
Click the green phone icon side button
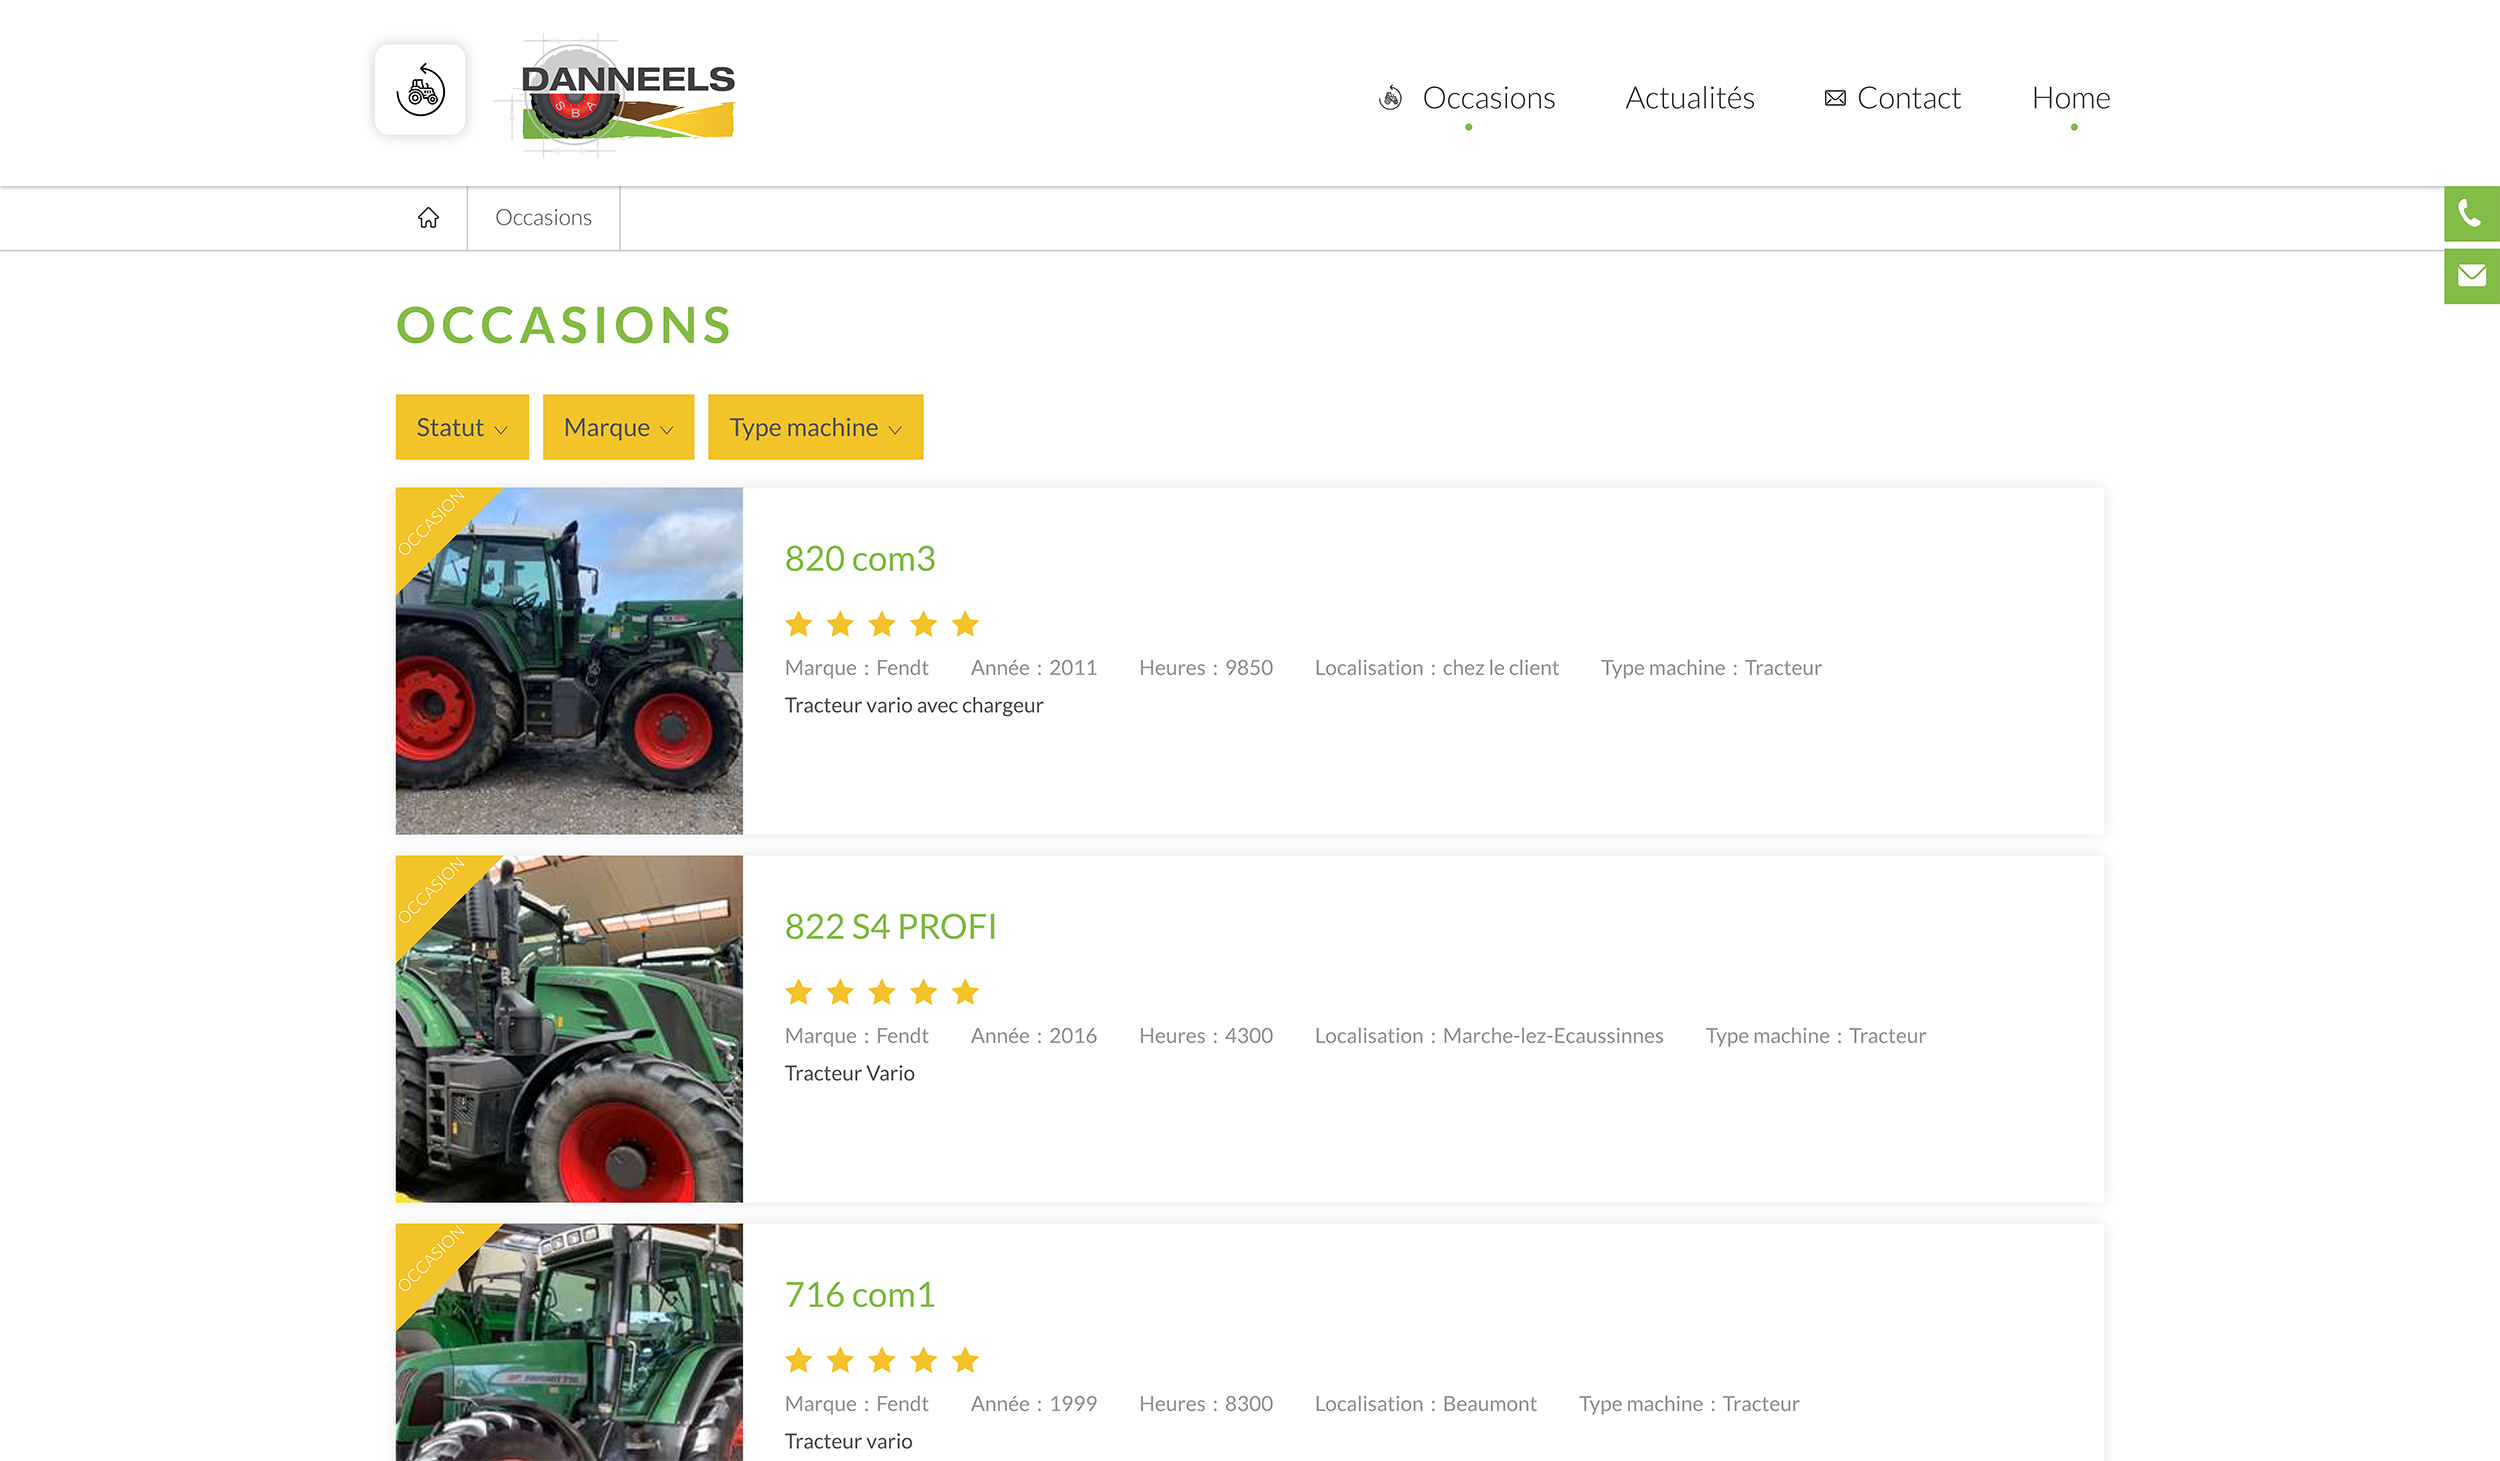2471,214
